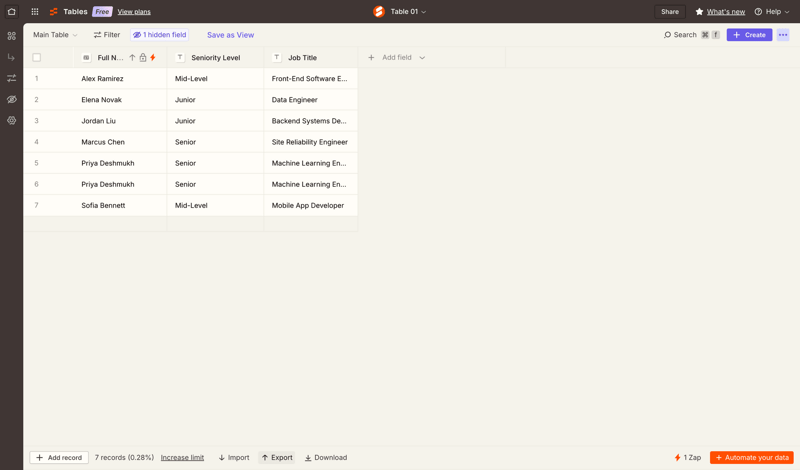Click the orange Table 01 icon
Viewport: 800px width, 470px height.
[379, 11]
